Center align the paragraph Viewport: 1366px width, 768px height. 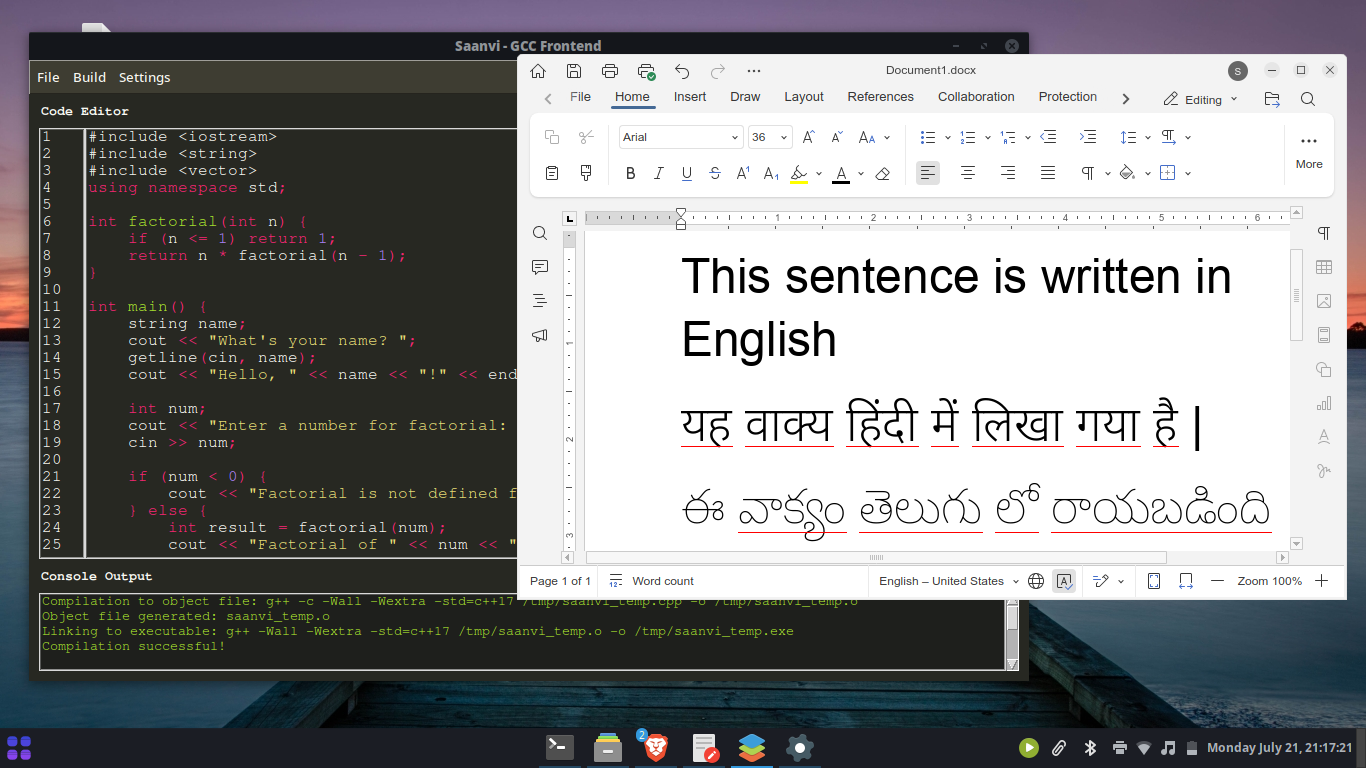tap(968, 173)
